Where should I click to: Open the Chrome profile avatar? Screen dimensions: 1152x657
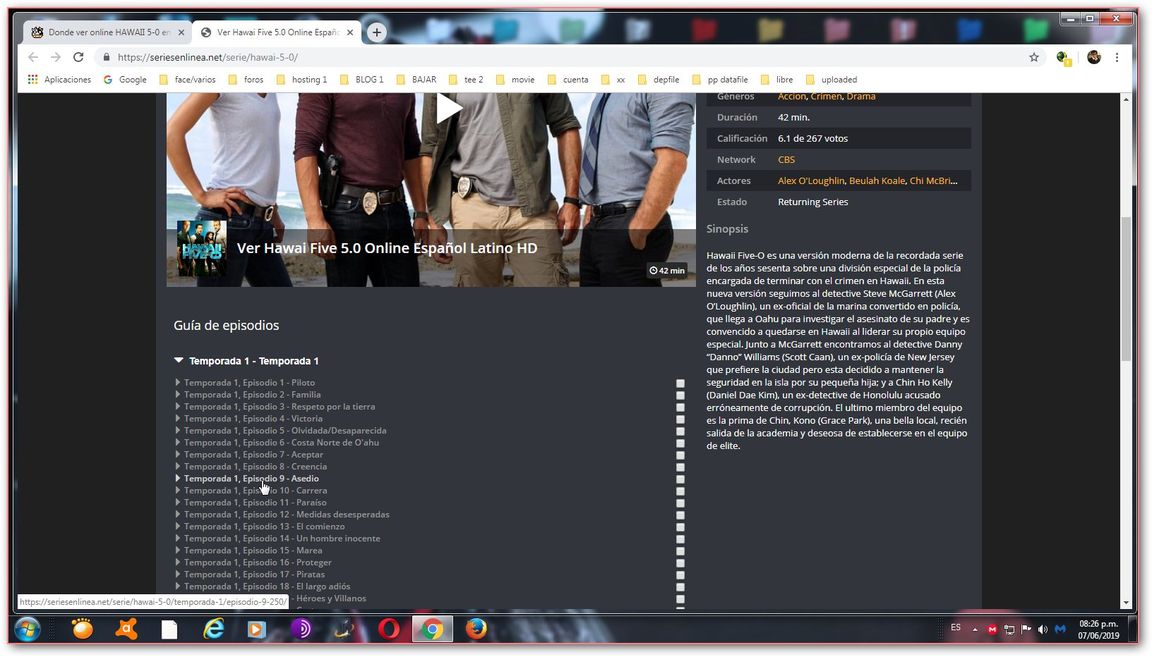[x=1094, y=57]
